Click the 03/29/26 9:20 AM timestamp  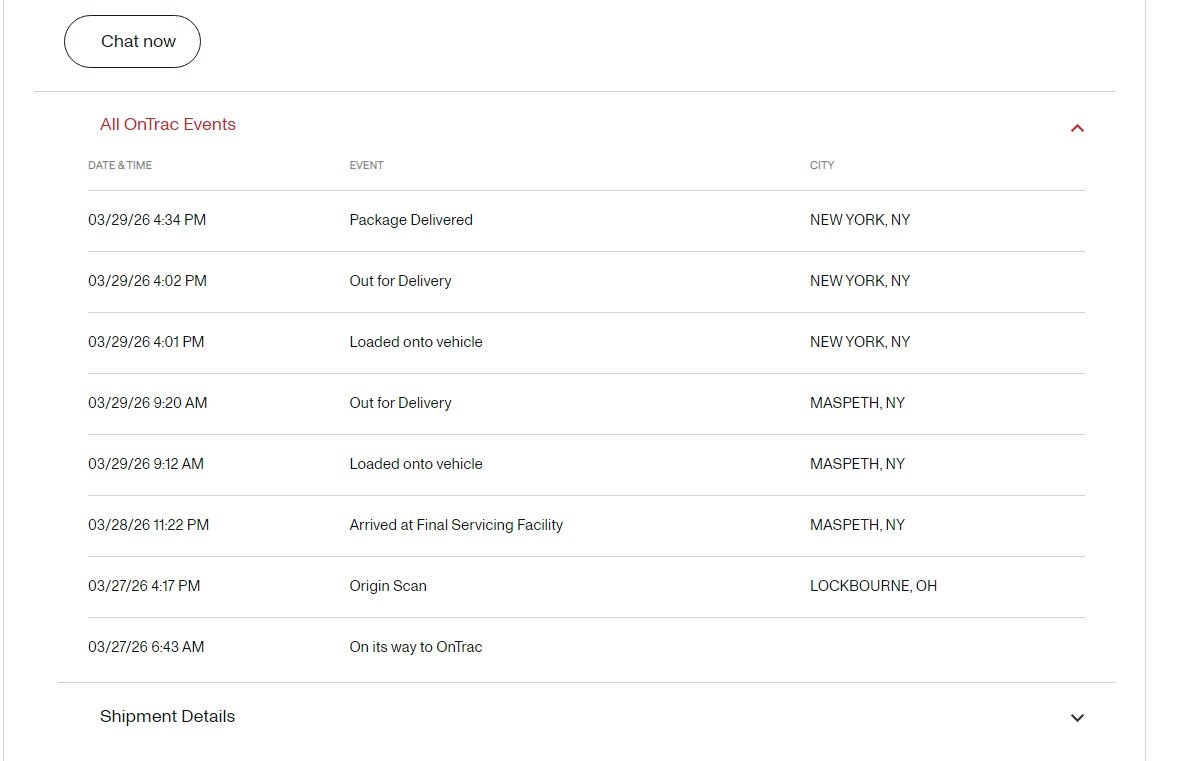[148, 403]
